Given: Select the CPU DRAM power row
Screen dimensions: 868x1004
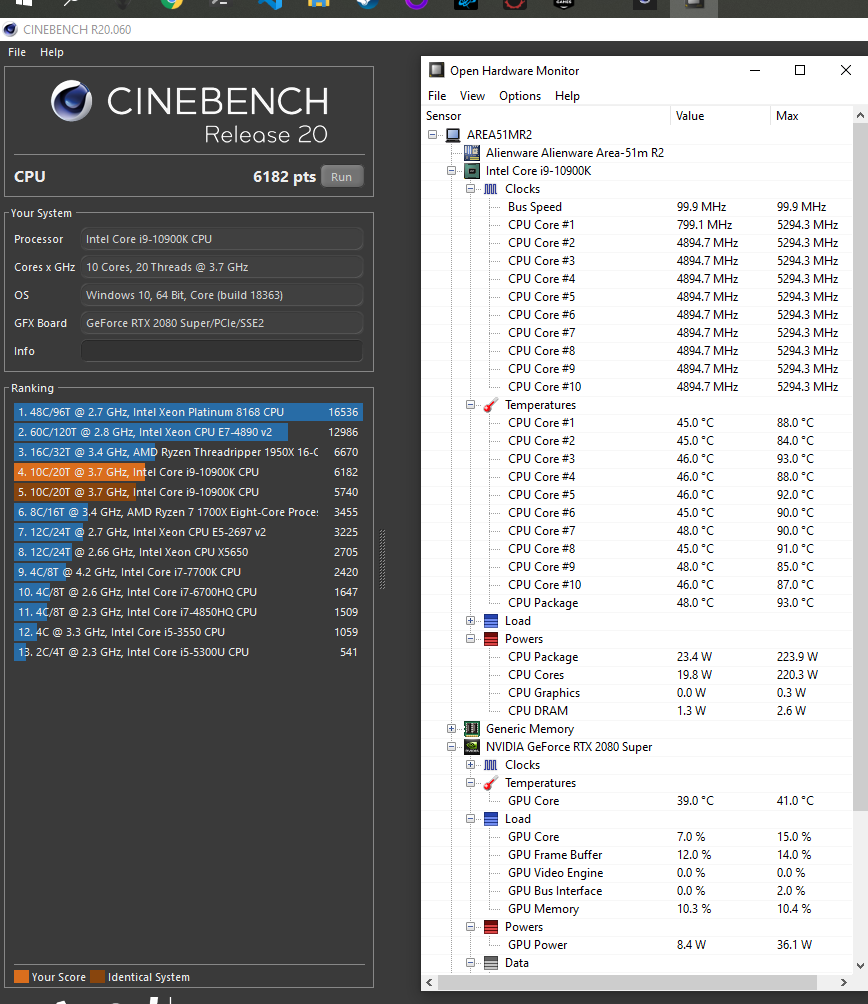Looking at the screenshot, I should (638, 711).
